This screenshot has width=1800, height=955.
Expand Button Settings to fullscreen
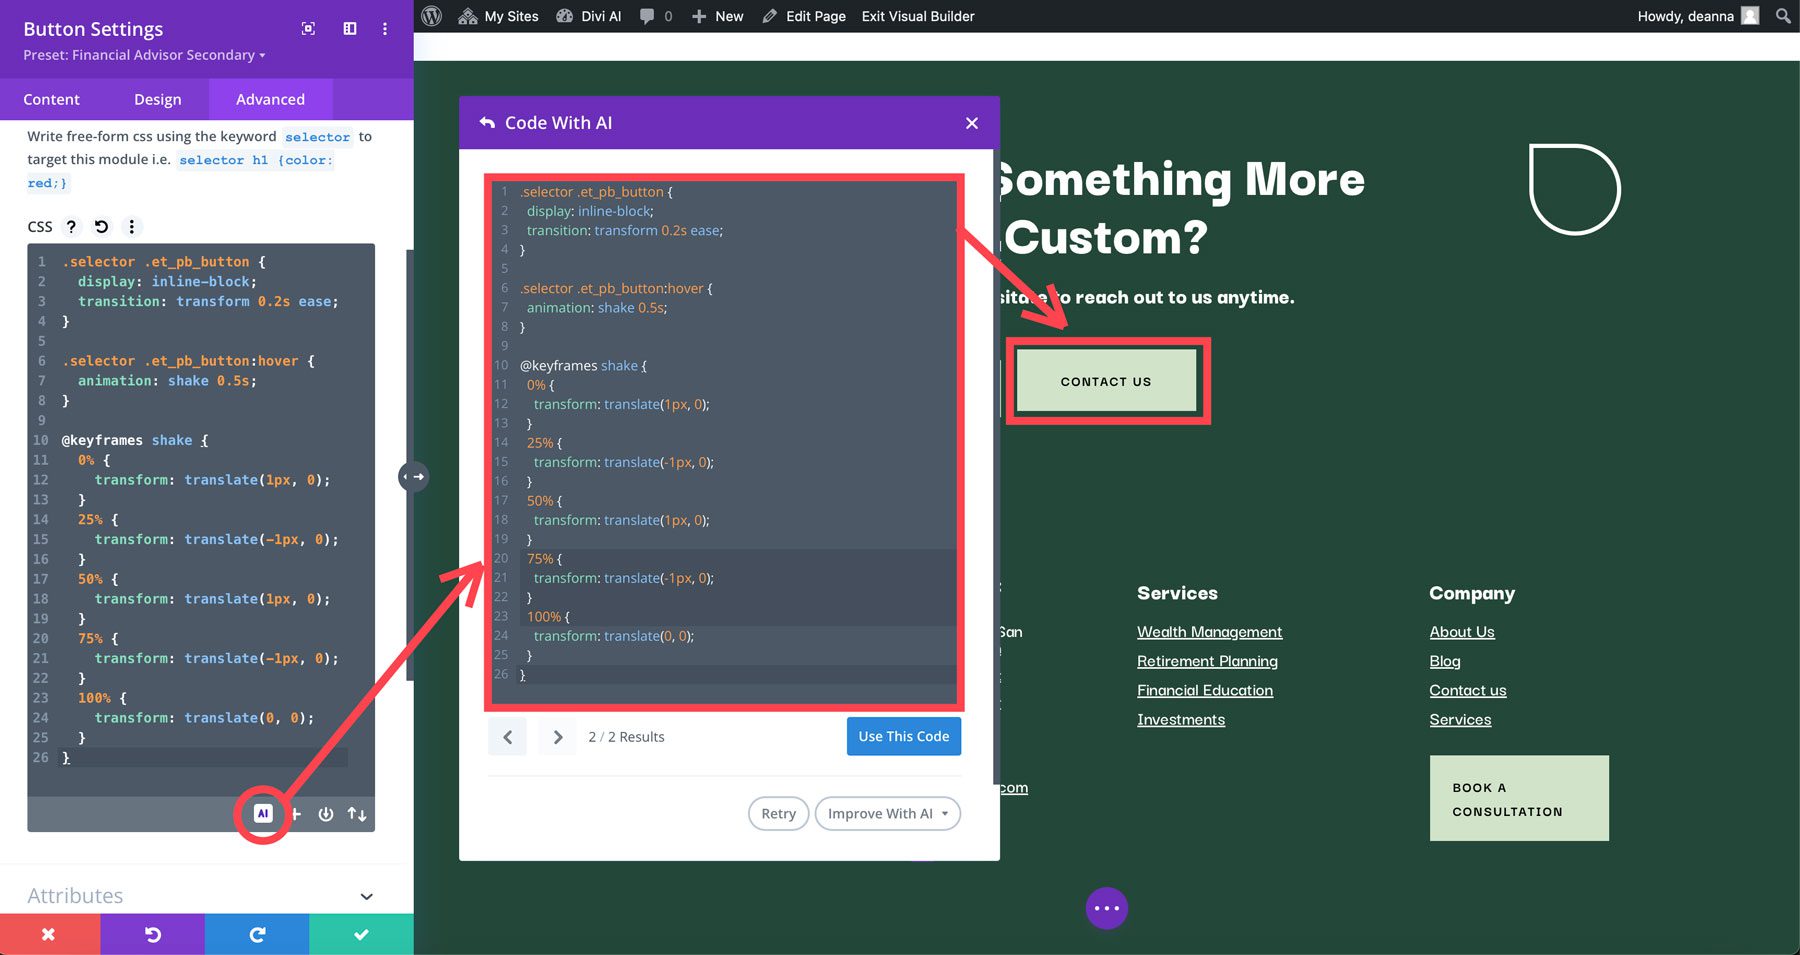coord(309,29)
